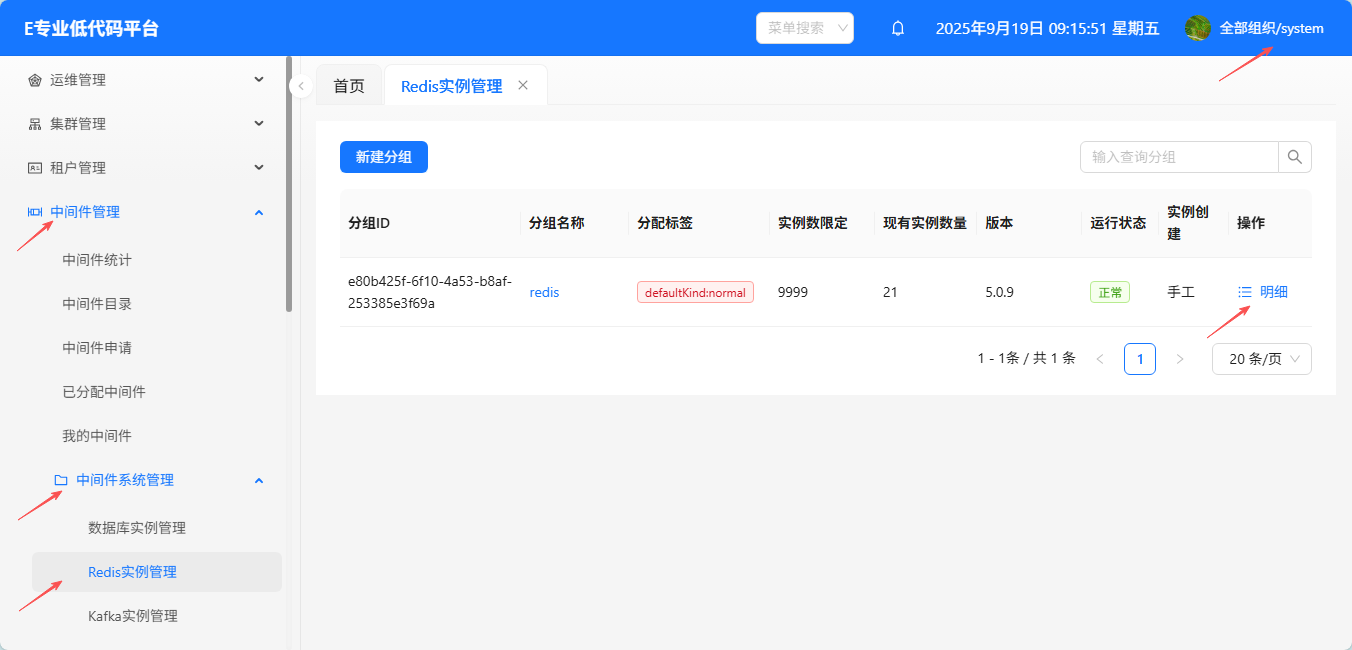The height and width of the screenshot is (650, 1352).
Task: Click the 集群管理 sidebar icon
Action: coord(35,124)
